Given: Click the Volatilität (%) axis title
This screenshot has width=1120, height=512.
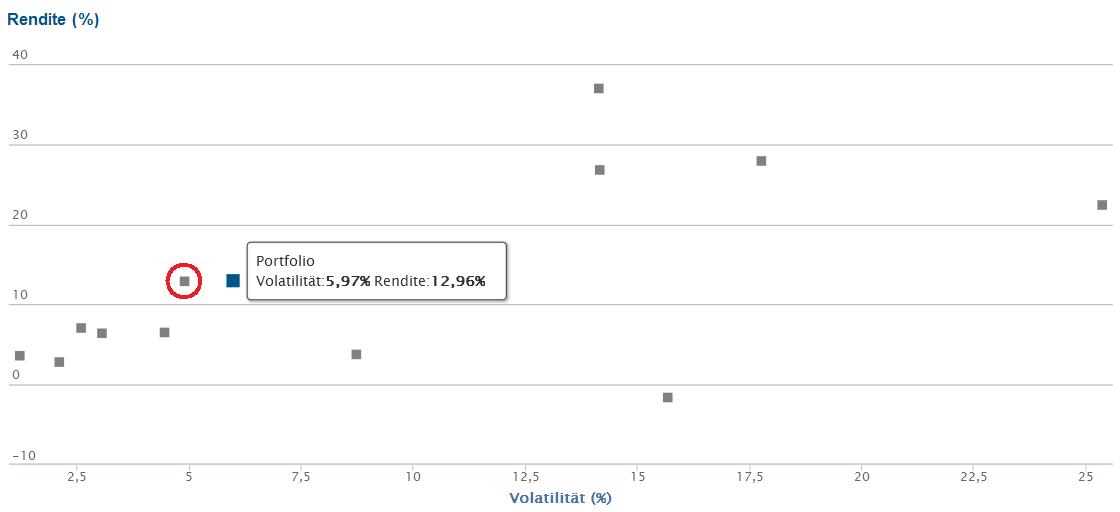Looking at the screenshot, I should tap(560, 498).
